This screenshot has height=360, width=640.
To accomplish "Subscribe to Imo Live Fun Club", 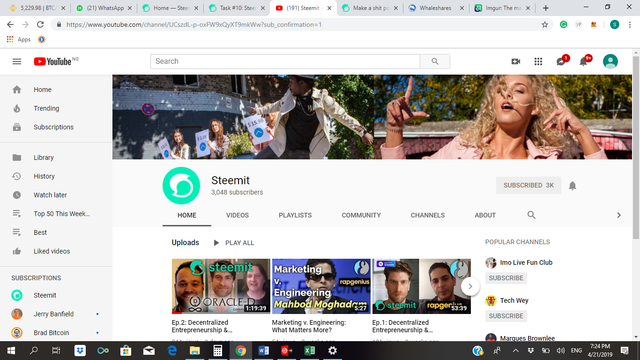I will [506, 278].
